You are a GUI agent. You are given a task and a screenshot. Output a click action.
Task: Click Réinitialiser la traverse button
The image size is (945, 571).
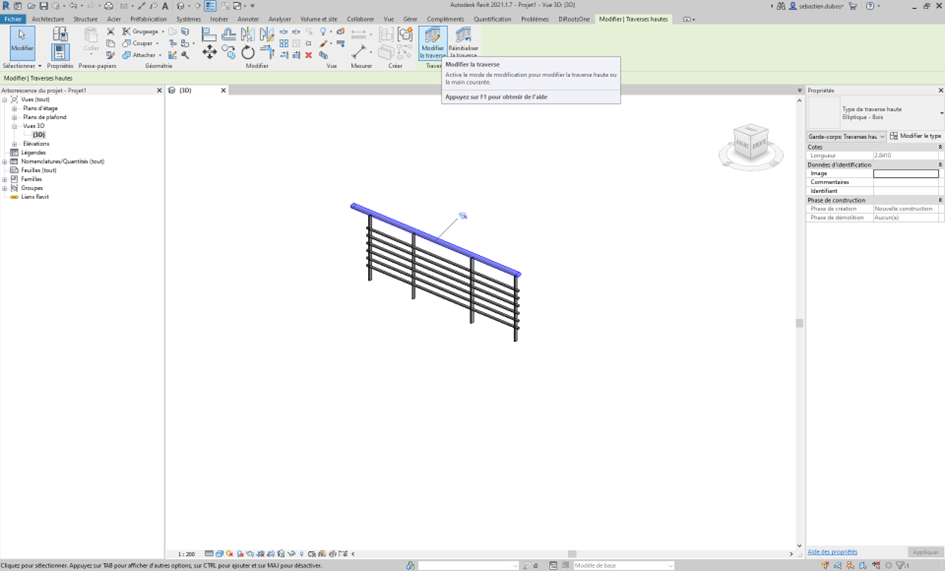463,43
